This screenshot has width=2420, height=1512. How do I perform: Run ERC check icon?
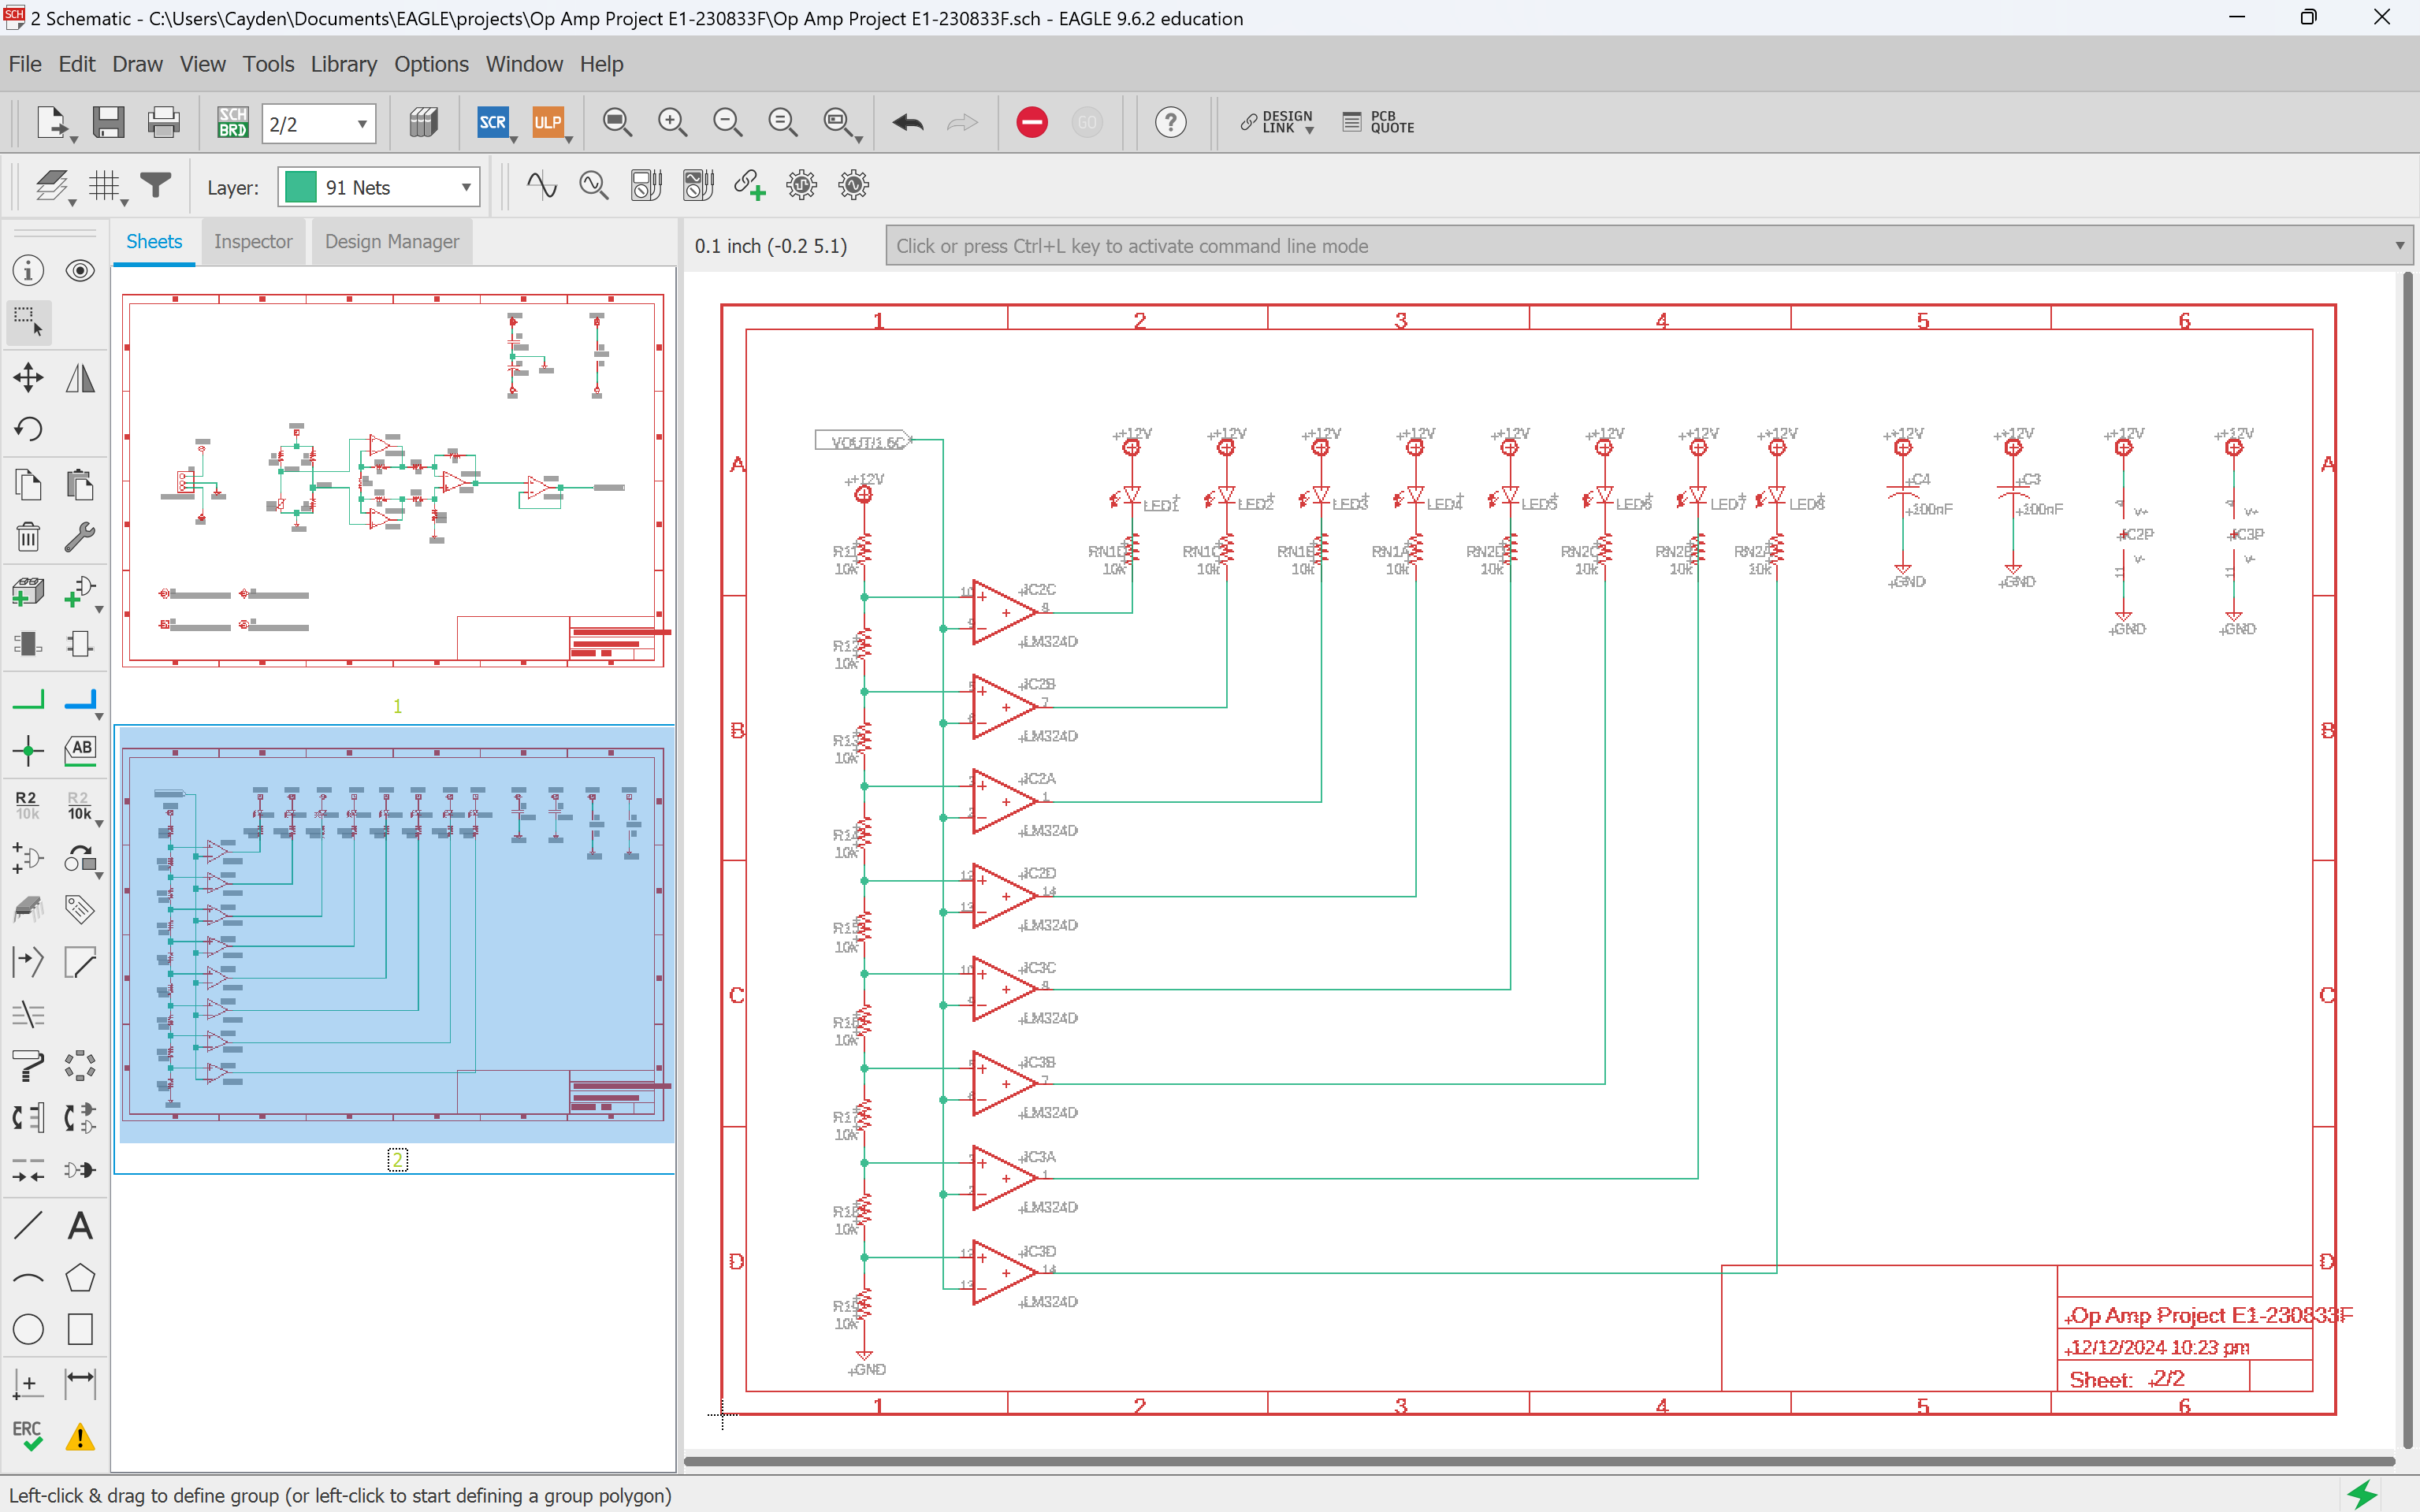pyautogui.click(x=28, y=1437)
